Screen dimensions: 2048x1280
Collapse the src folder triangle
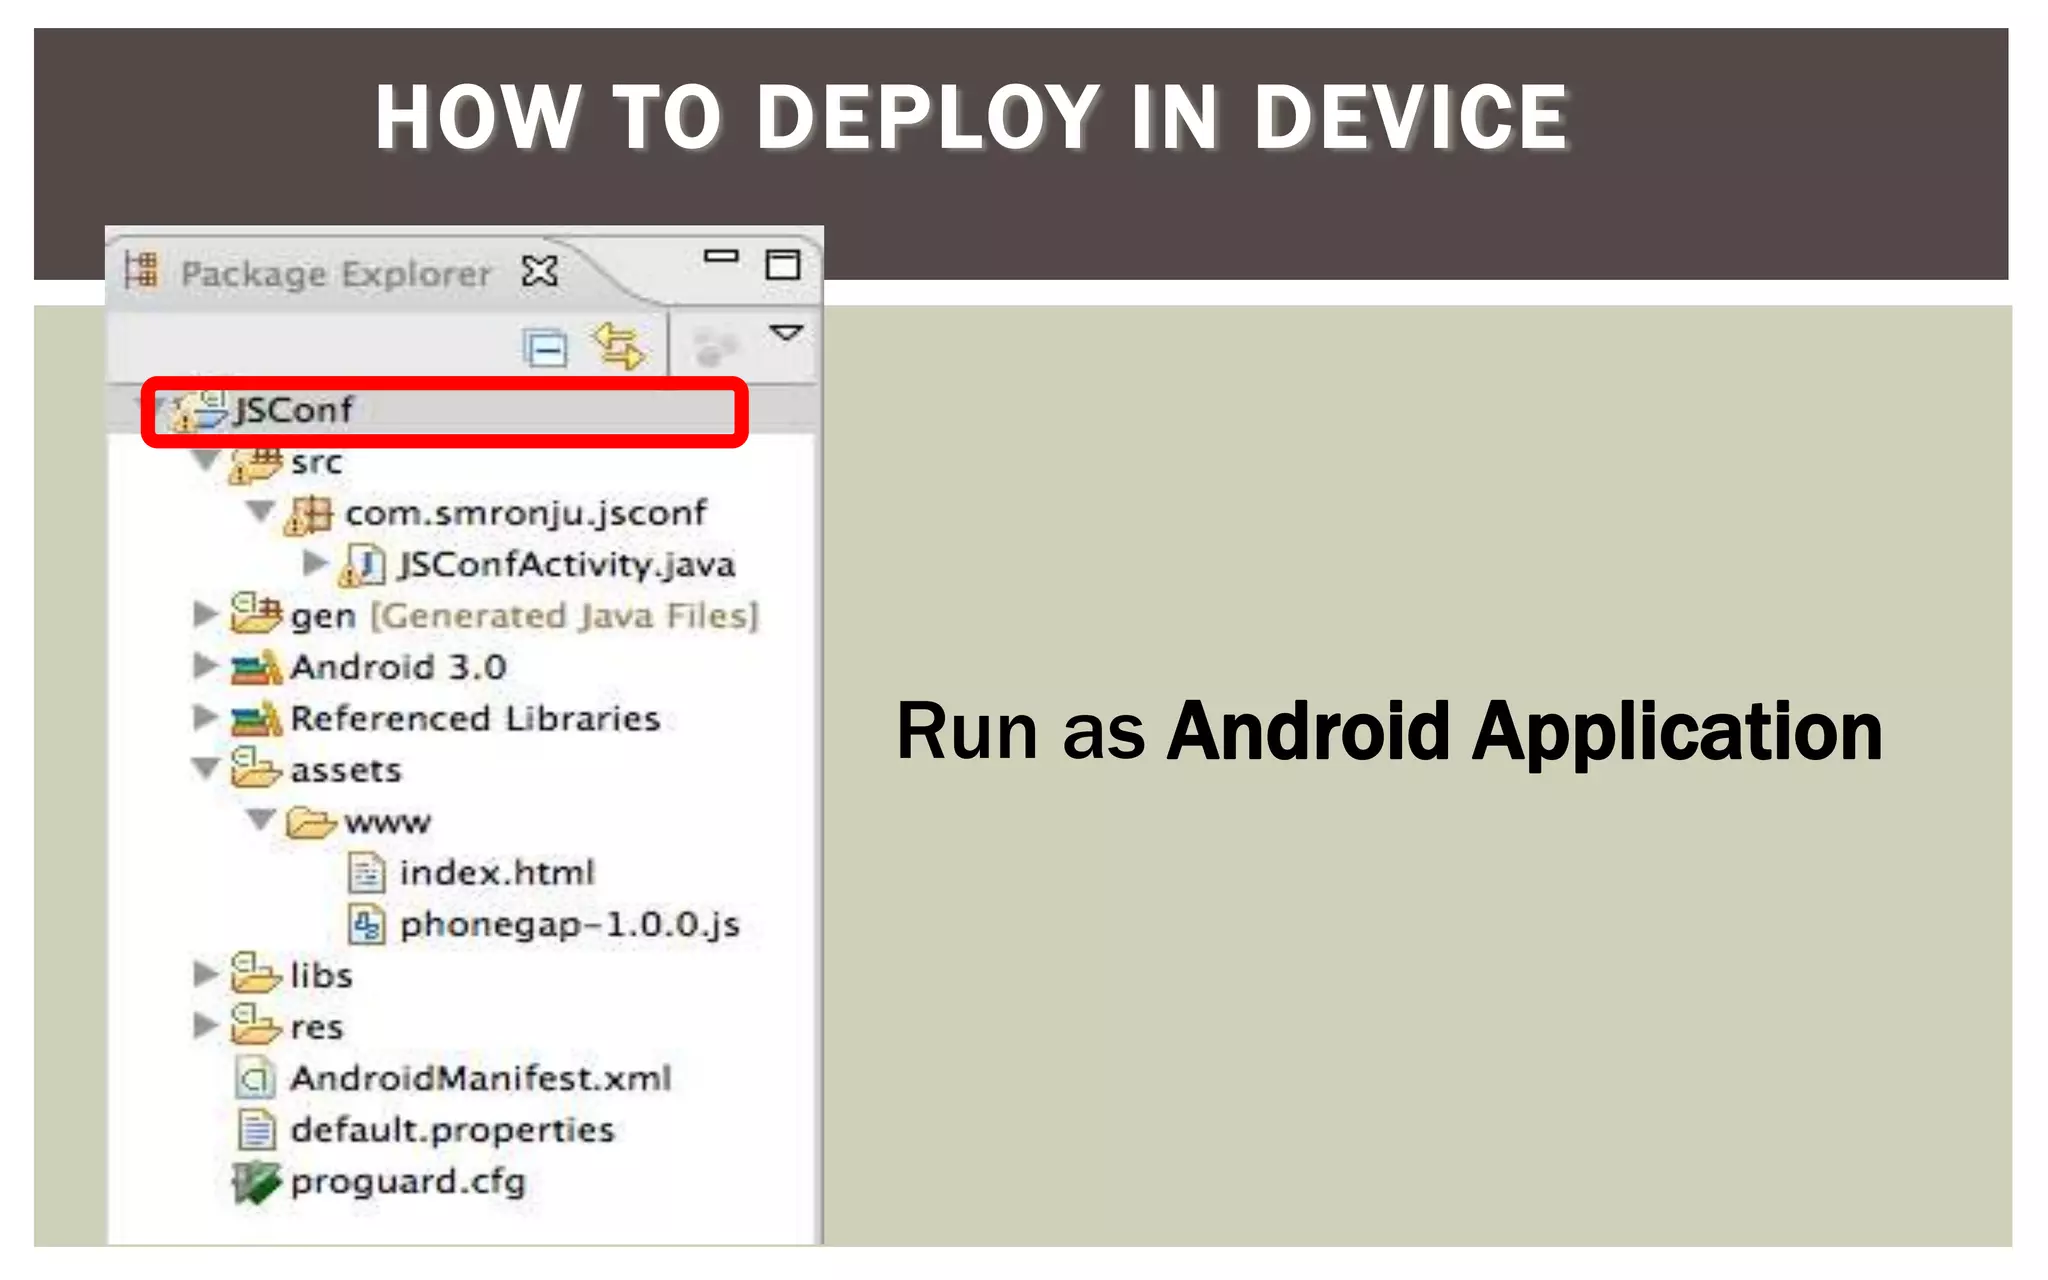[x=206, y=461]
